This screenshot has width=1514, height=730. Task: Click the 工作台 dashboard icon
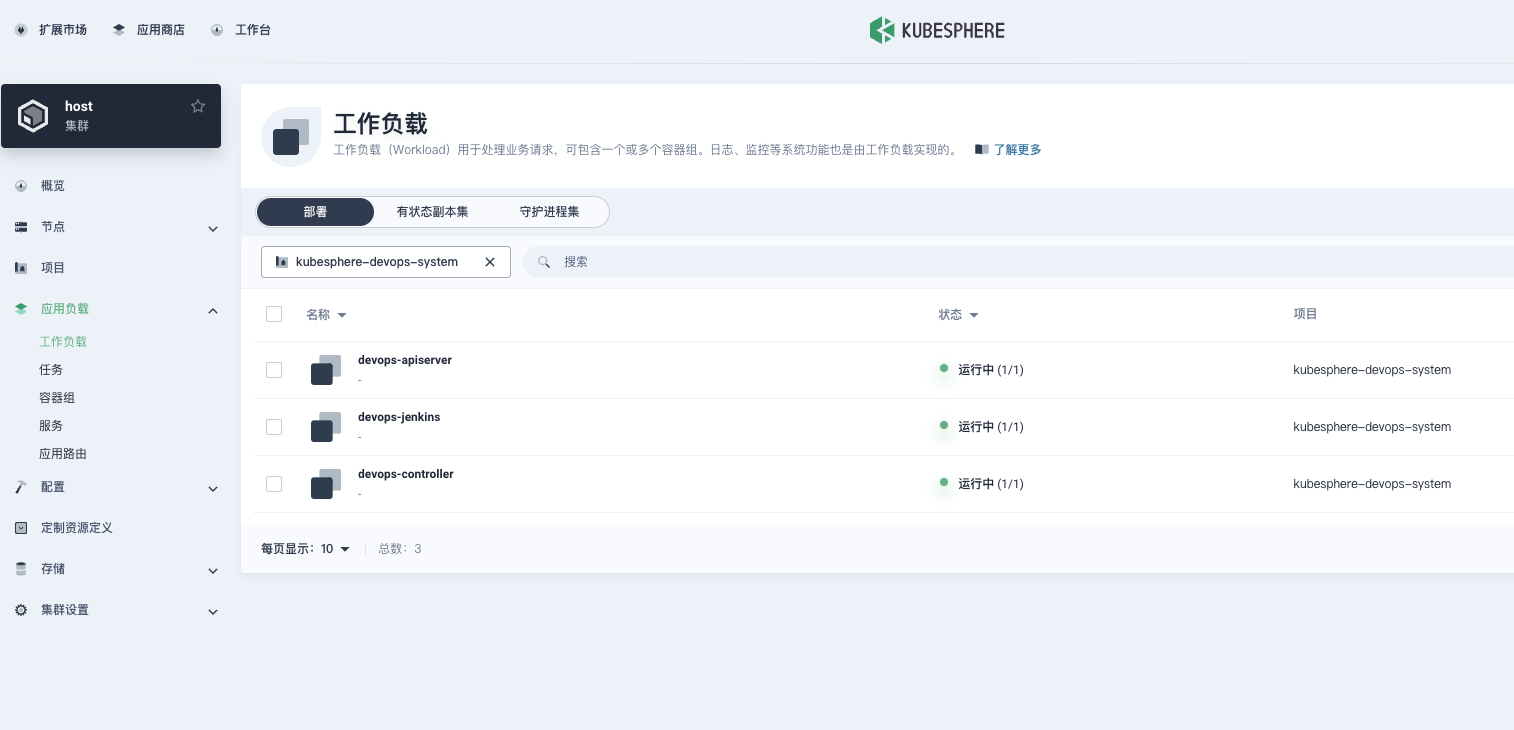(x=217, y=30)
